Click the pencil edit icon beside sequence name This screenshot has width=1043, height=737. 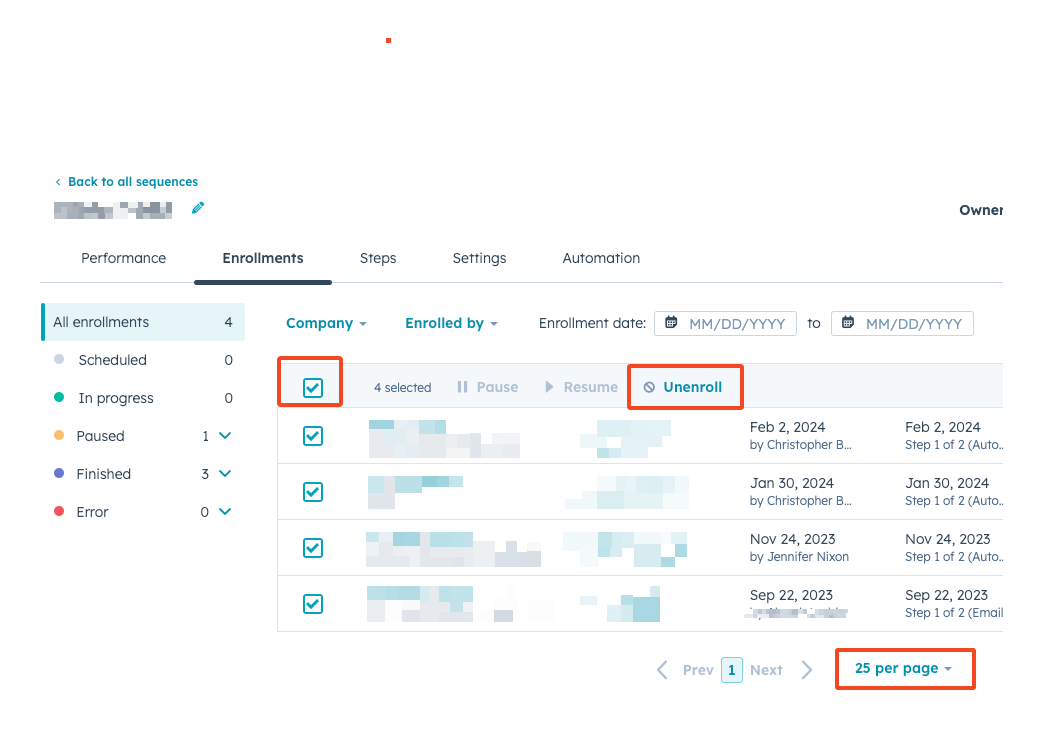[198, 208]
